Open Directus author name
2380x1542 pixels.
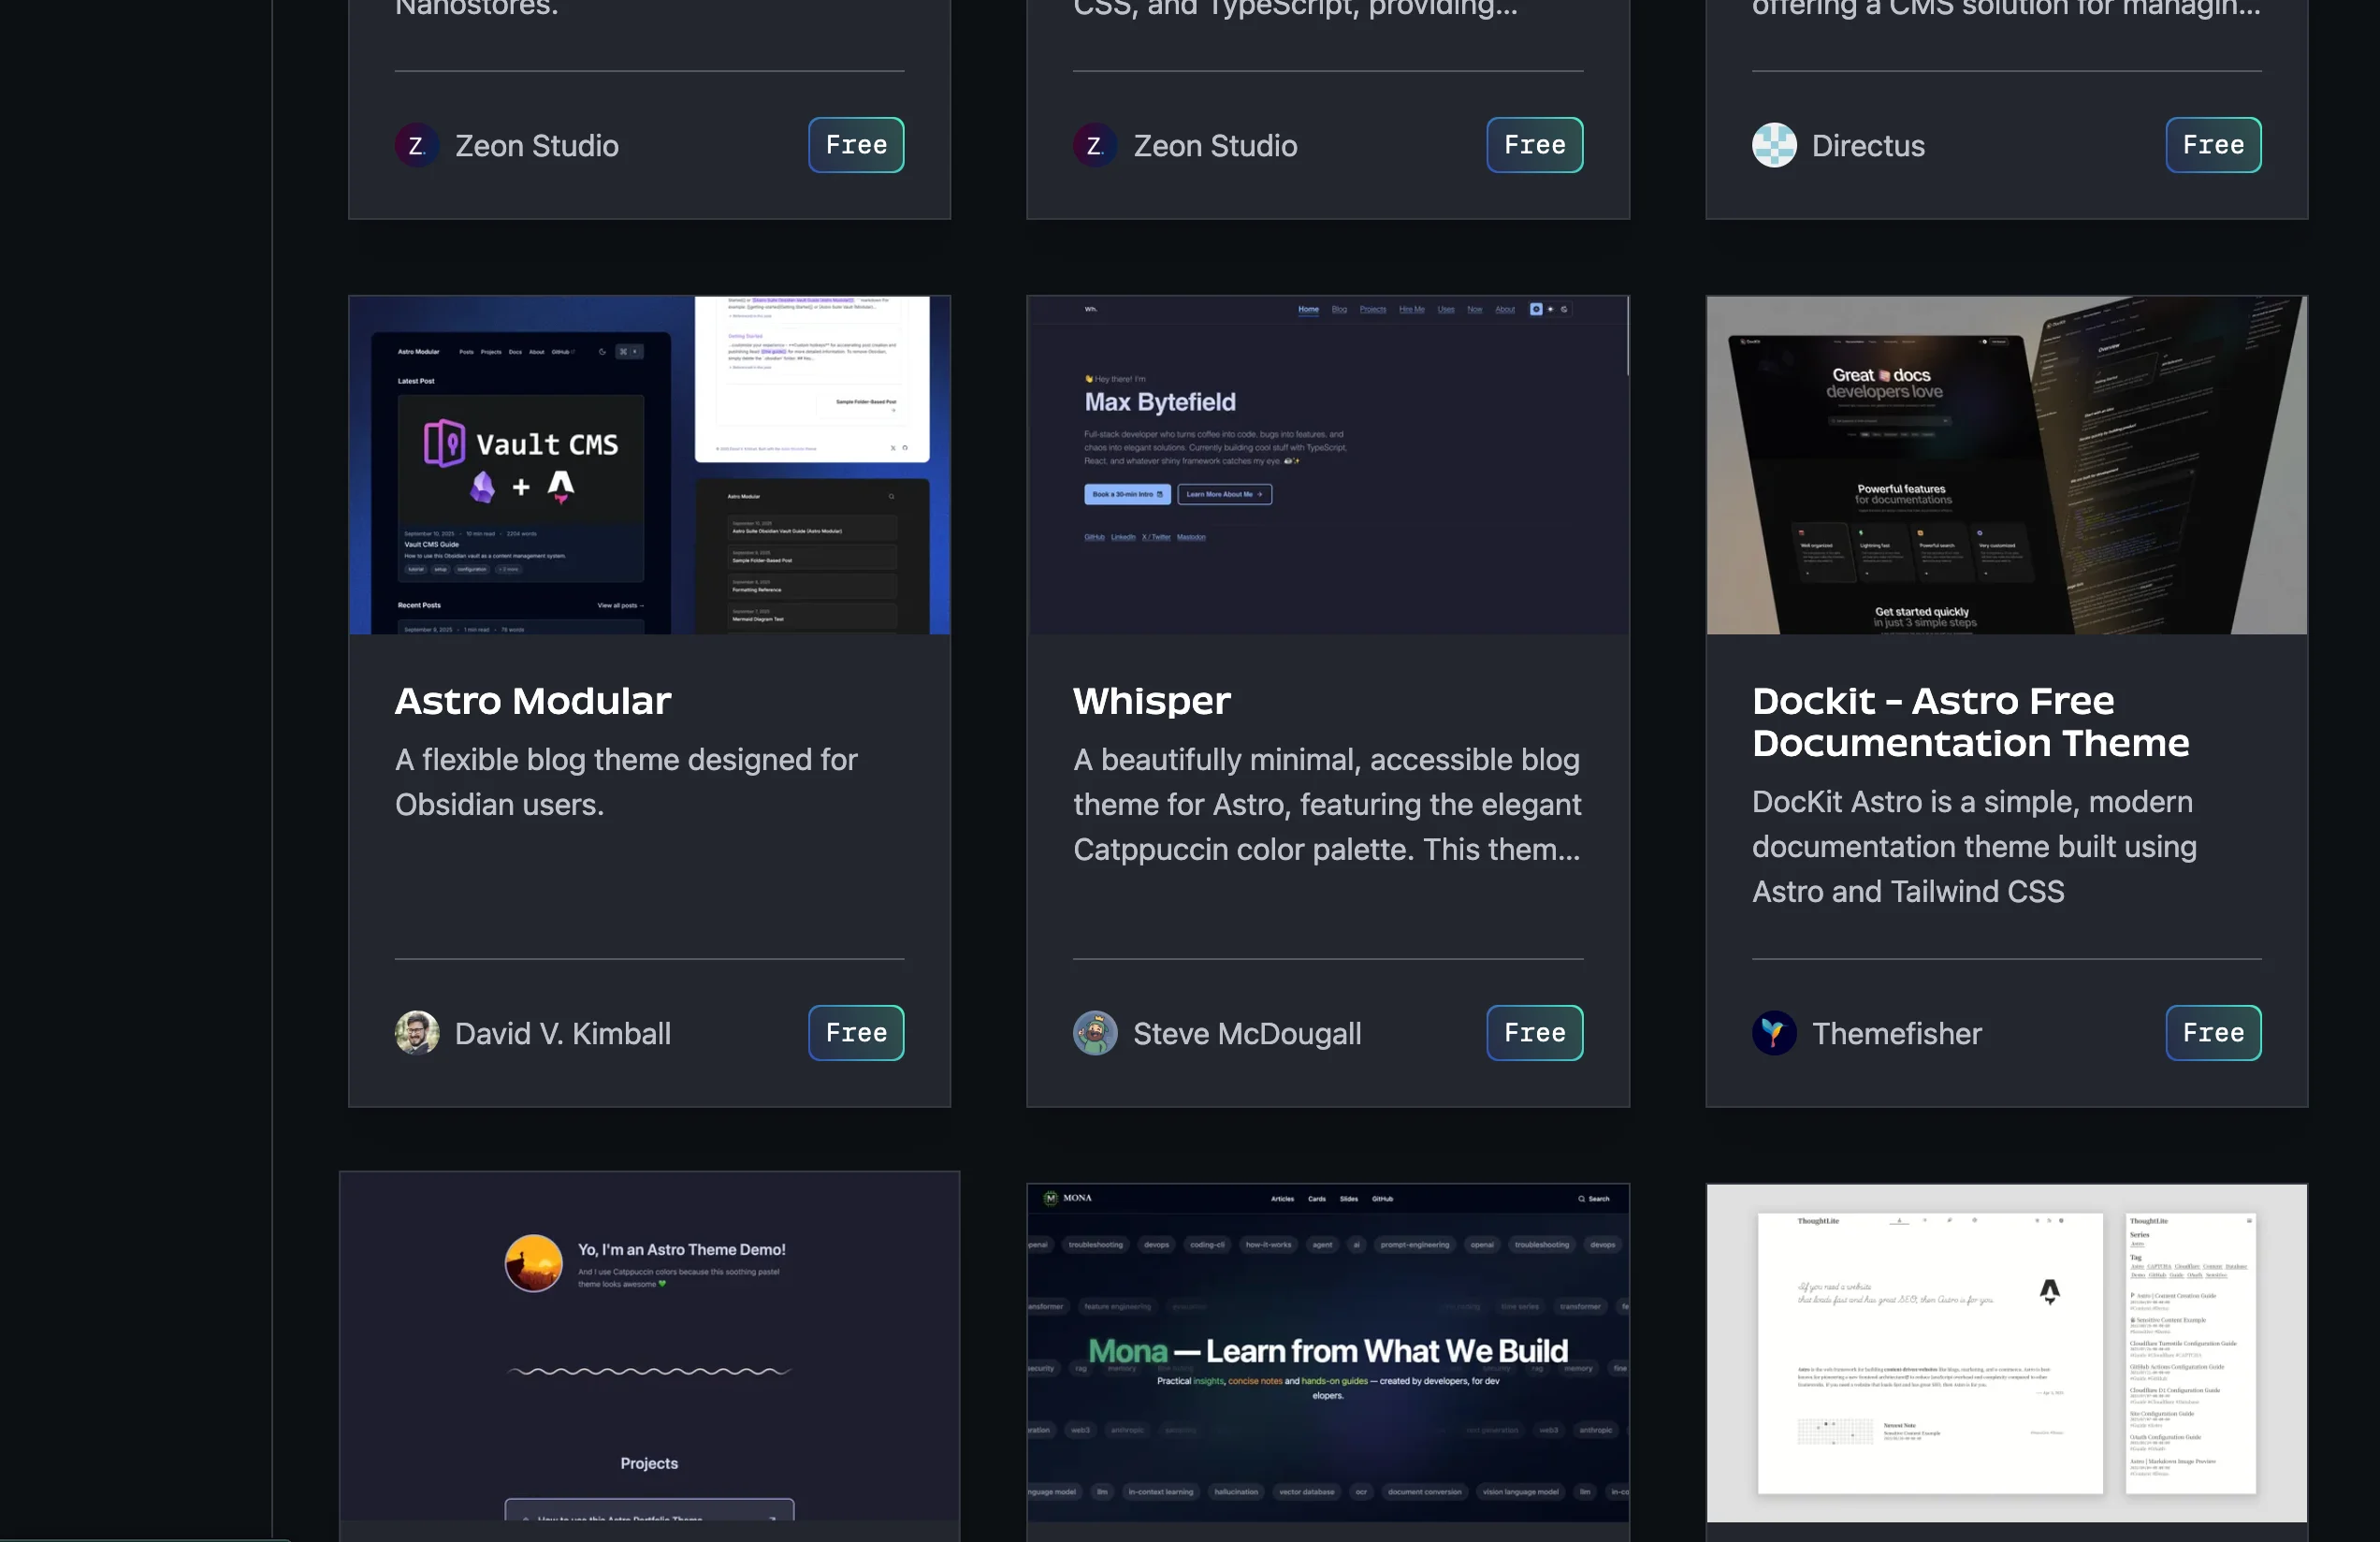tap(1868, 145)
